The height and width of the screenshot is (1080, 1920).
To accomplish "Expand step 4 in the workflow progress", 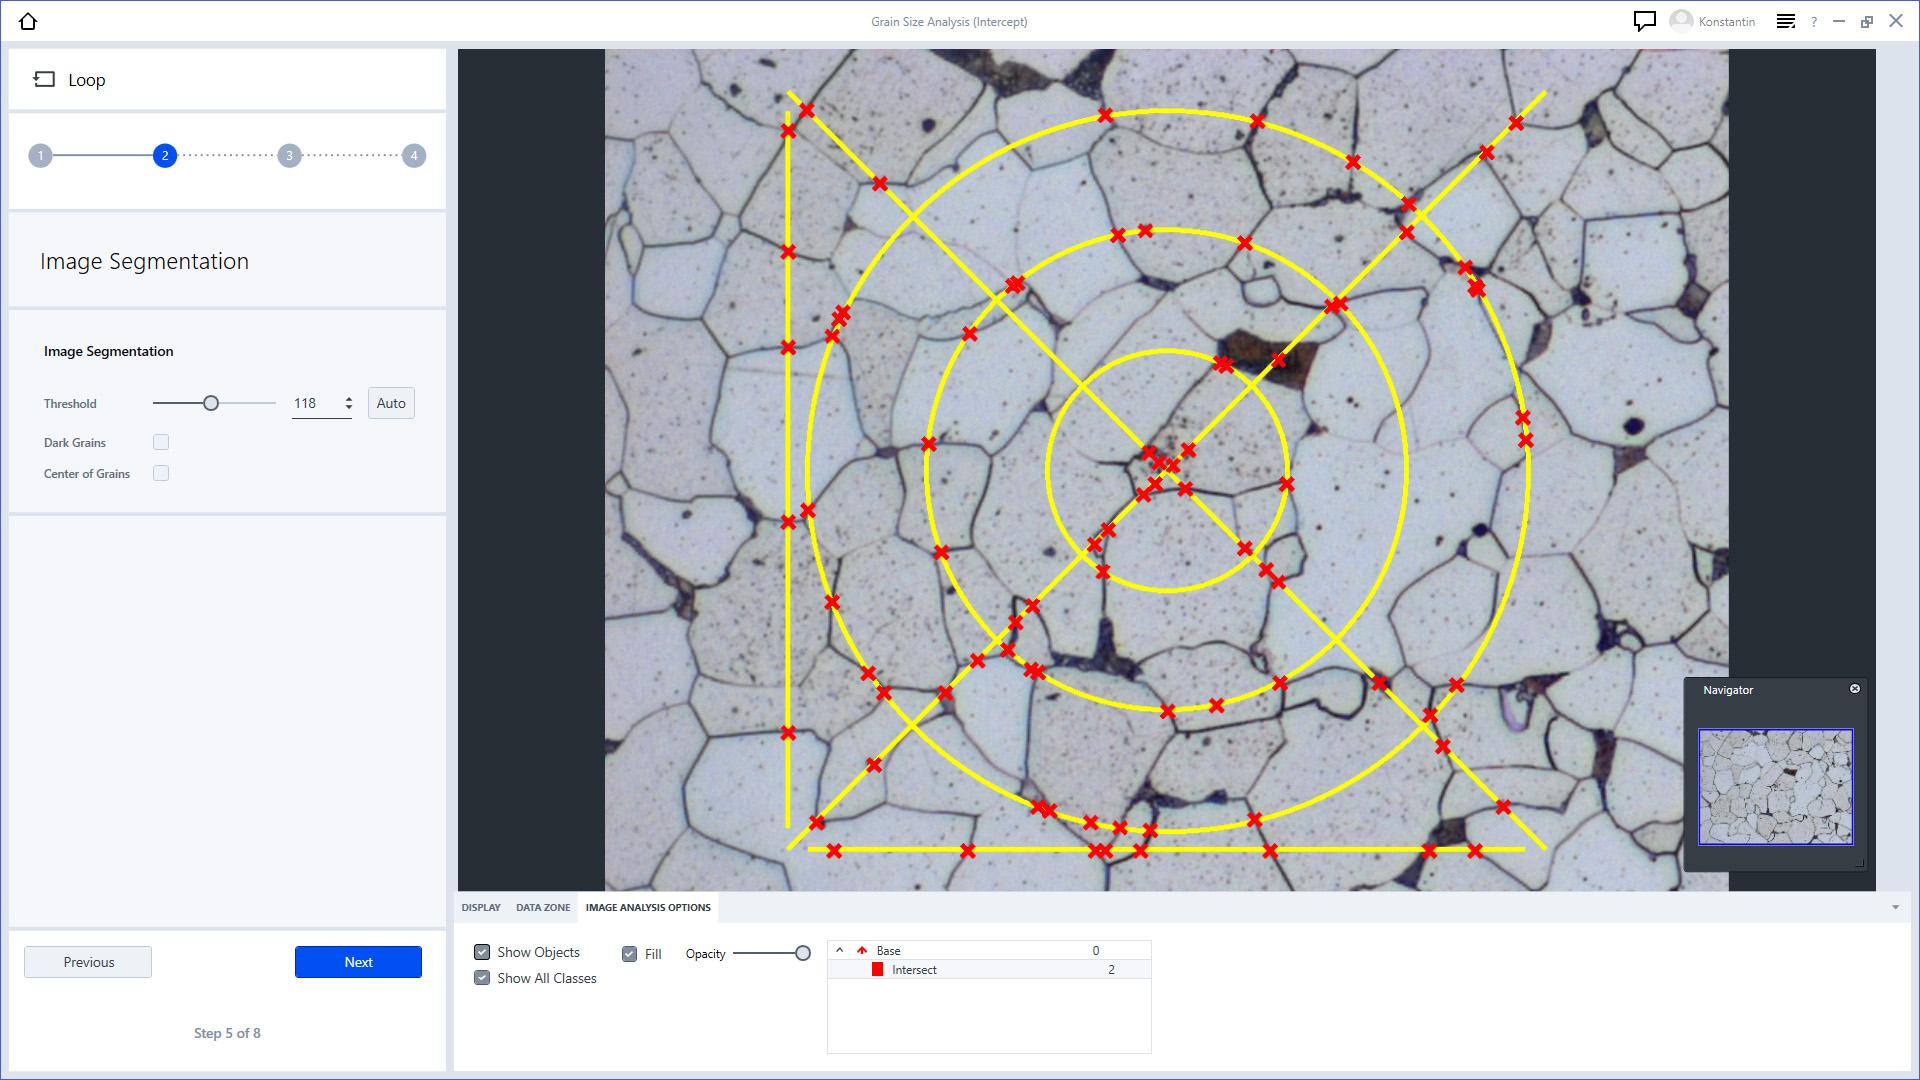I will coord(414,156).
